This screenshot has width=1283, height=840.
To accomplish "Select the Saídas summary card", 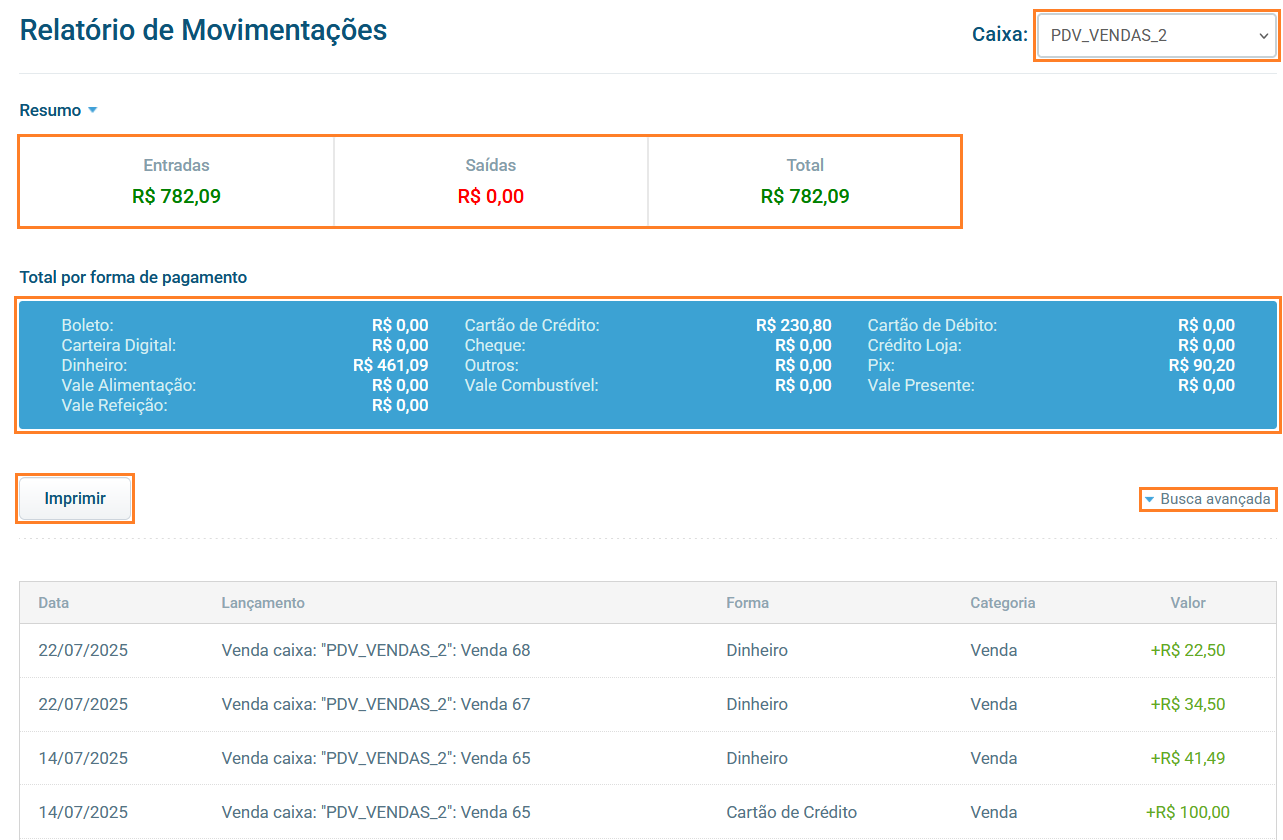I will point(490,181).
